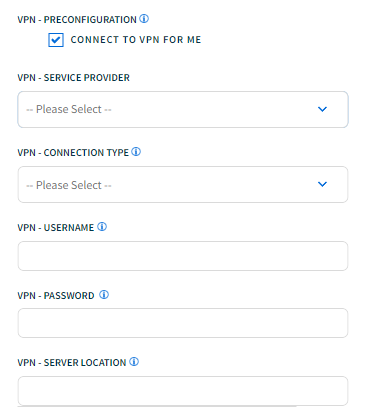The width and height of the screenshot is (367, 415).
Task: Click the VPN - Server Location field label
Action: [72, 362]
